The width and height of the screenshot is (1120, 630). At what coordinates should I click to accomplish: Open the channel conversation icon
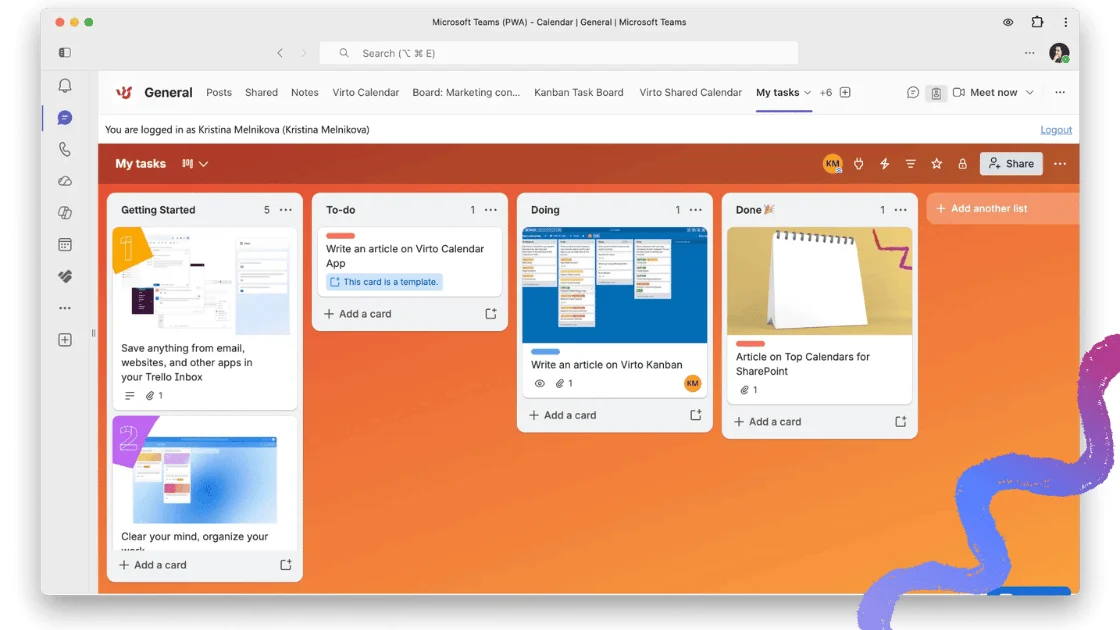[913, 92]
